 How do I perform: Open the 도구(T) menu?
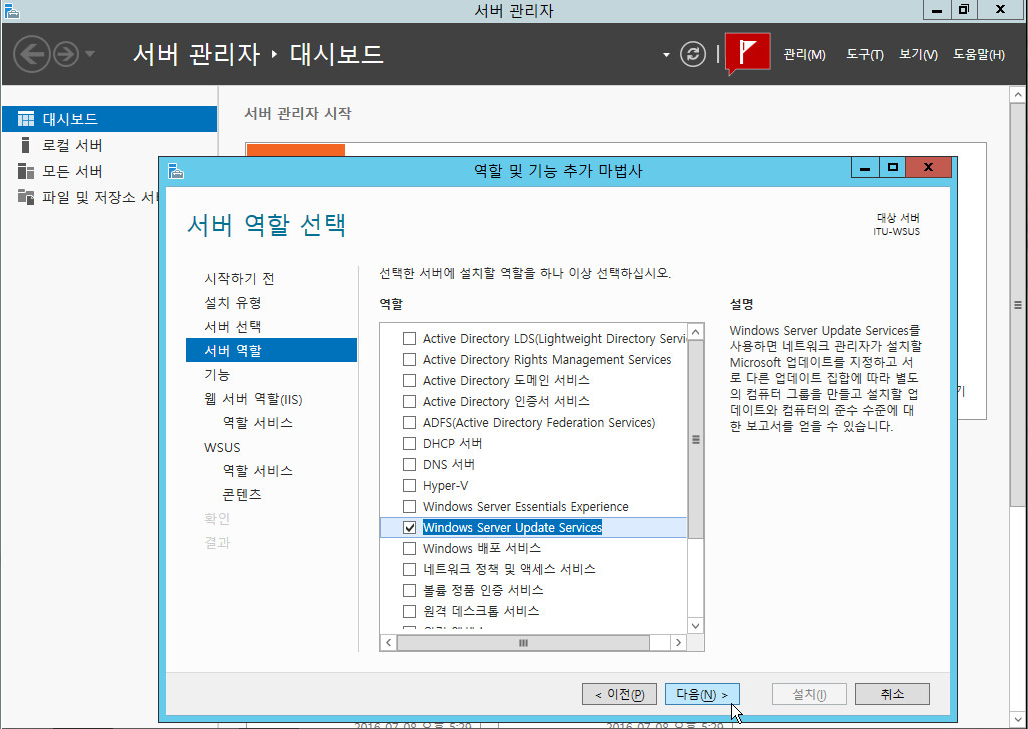coord(864,55)
